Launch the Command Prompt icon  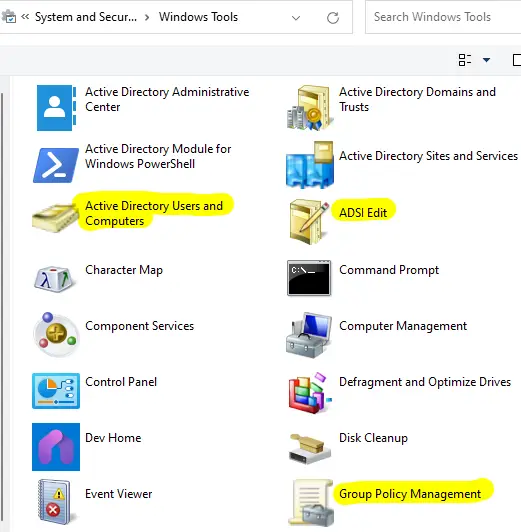pos(309,278)
